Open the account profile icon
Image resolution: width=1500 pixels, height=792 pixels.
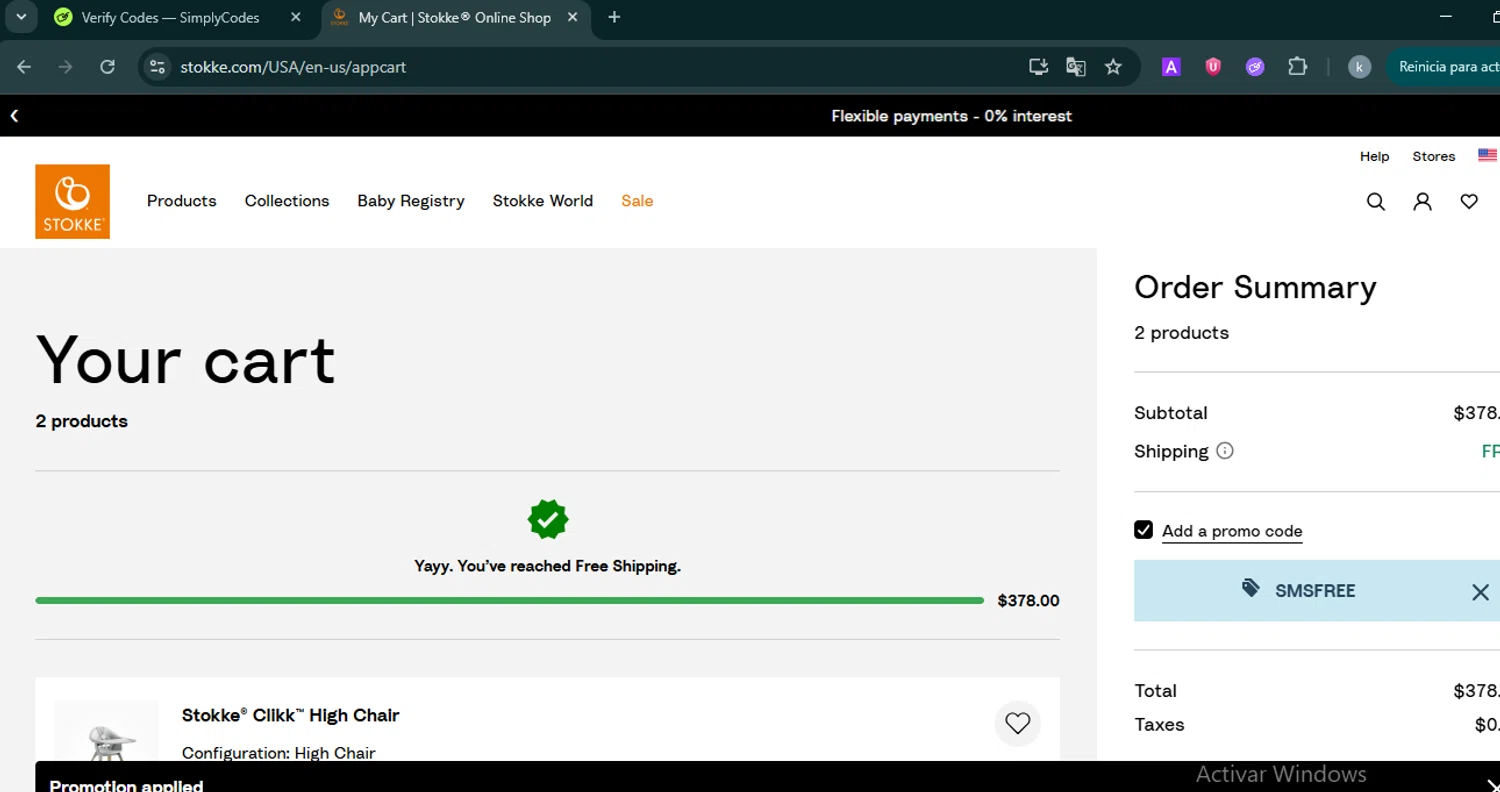[1422, 202]
